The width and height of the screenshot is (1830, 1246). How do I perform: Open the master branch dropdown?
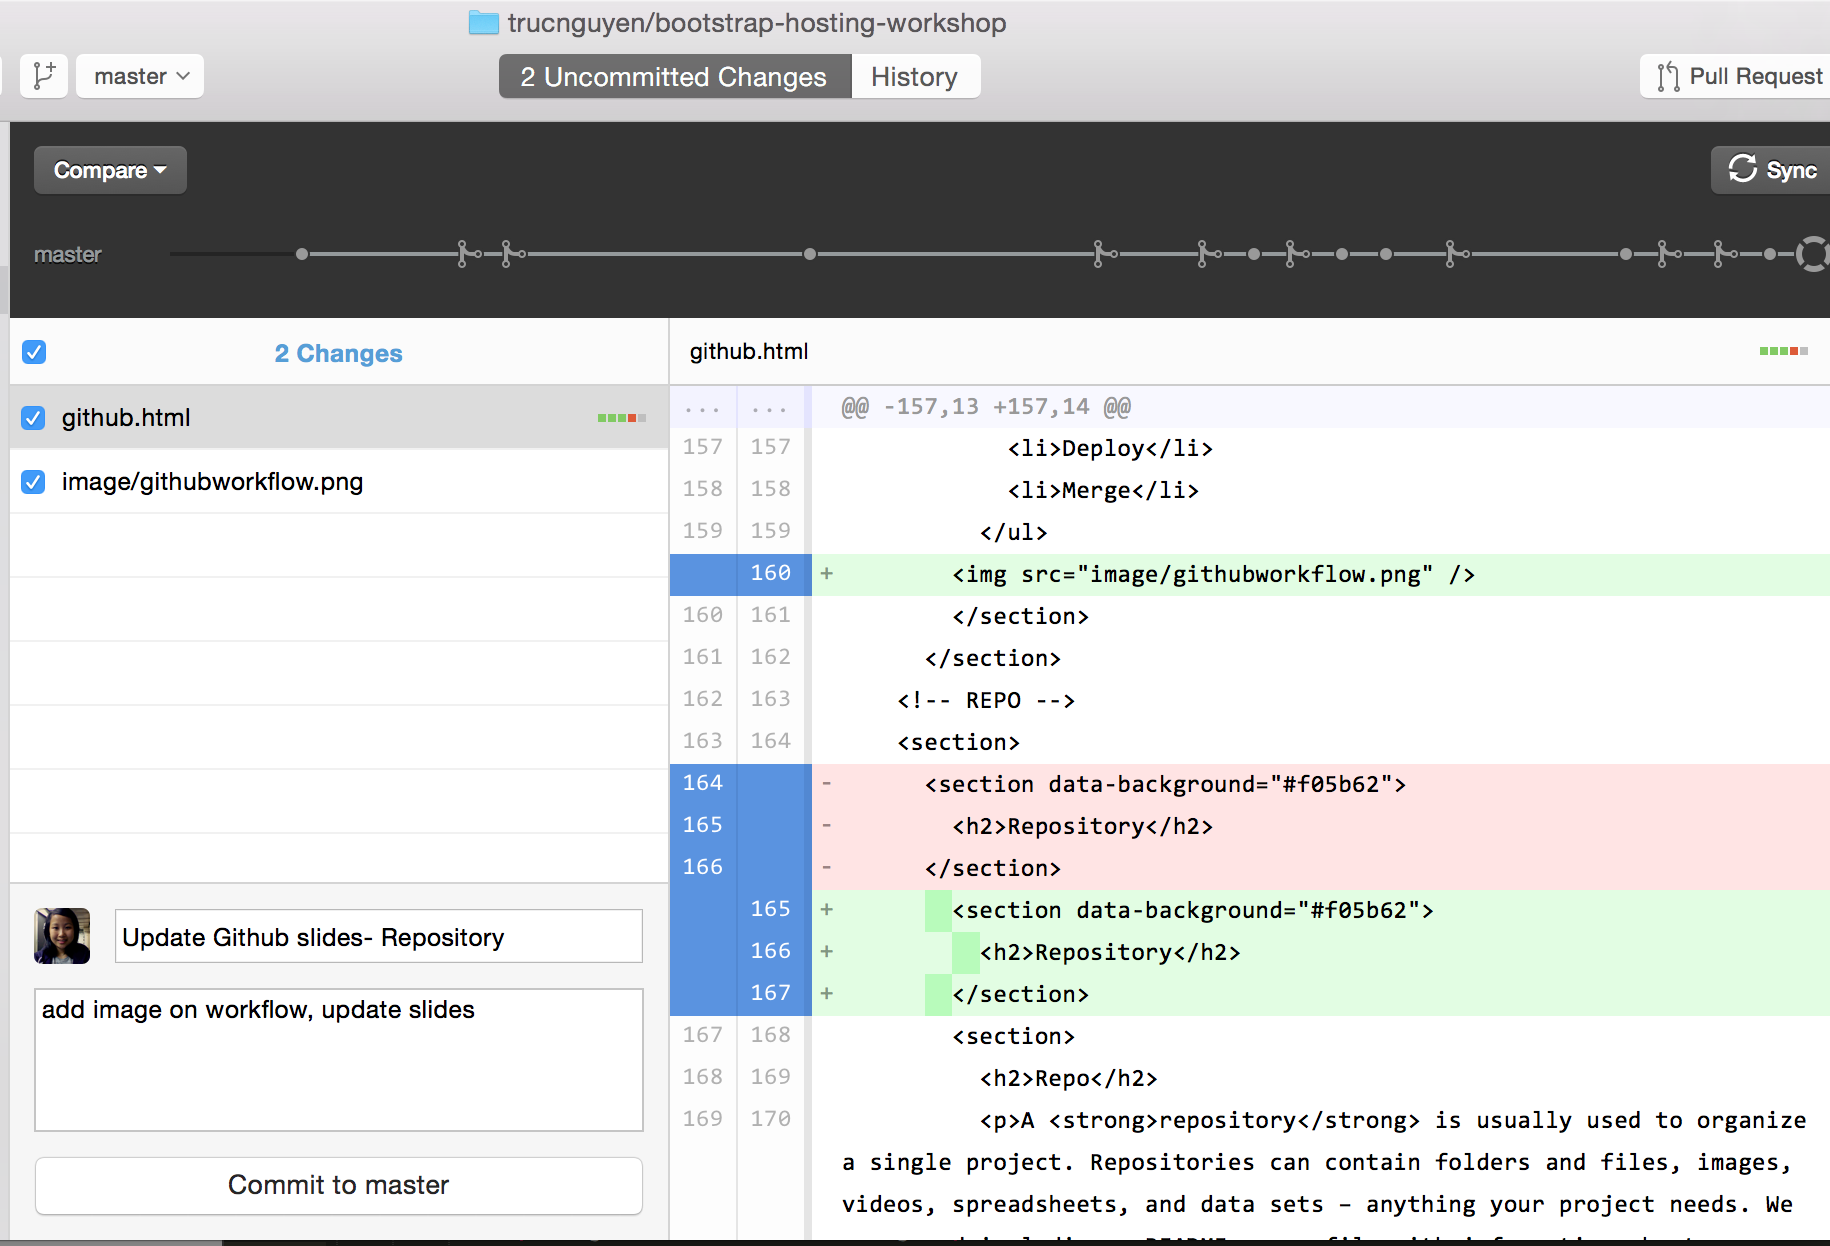tap(139, 75)
